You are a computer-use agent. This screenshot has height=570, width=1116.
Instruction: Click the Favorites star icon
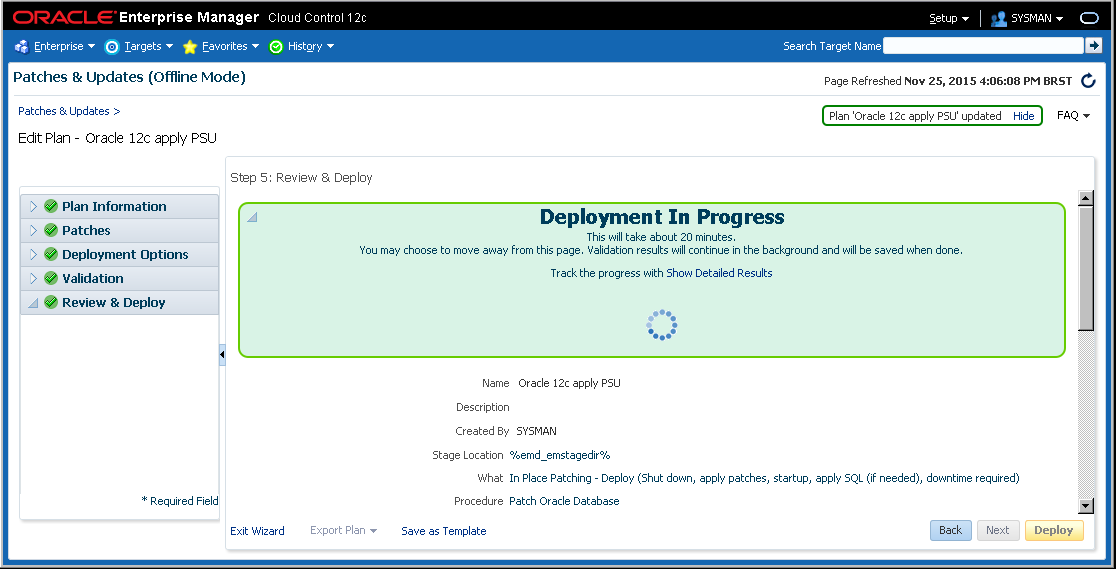click(x=190, y=46)
